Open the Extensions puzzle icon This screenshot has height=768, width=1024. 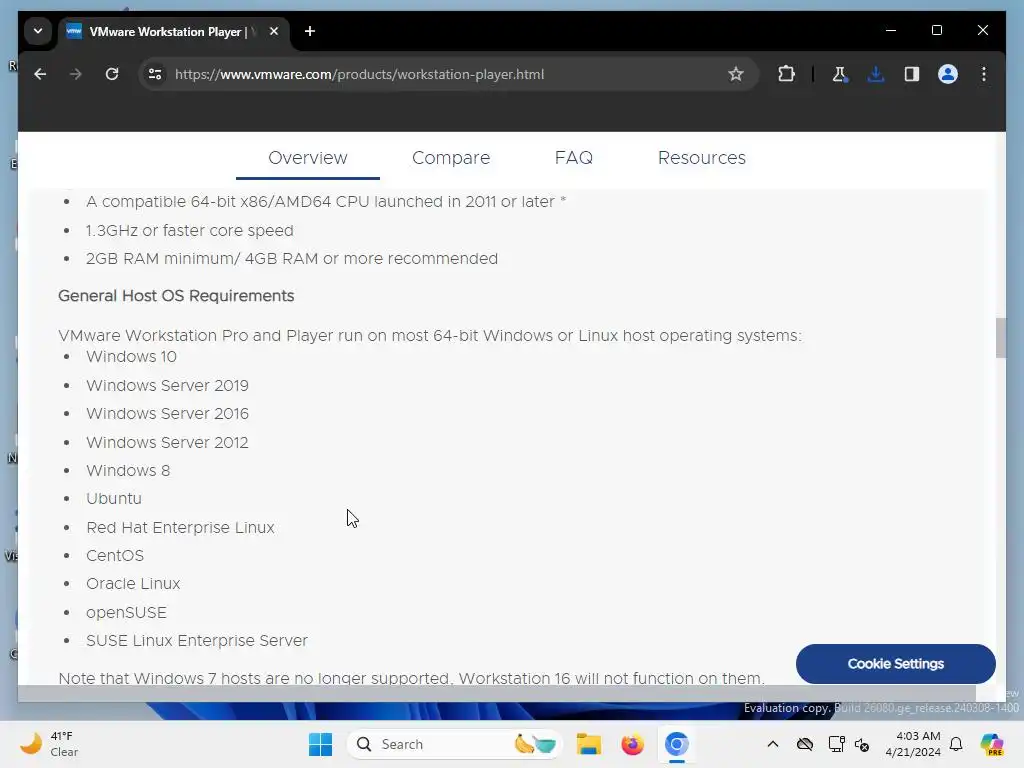(x=786, y=74)
